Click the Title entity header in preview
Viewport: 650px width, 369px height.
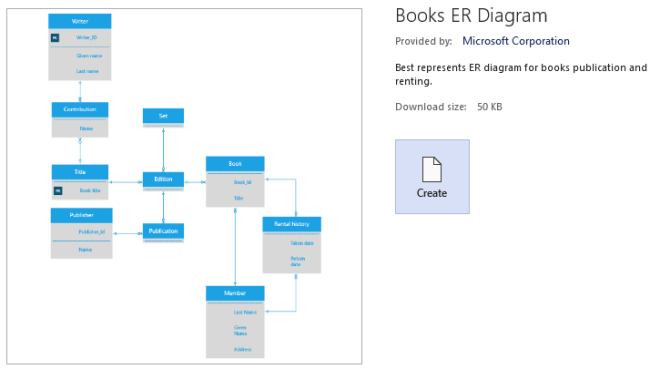point(80,172)
